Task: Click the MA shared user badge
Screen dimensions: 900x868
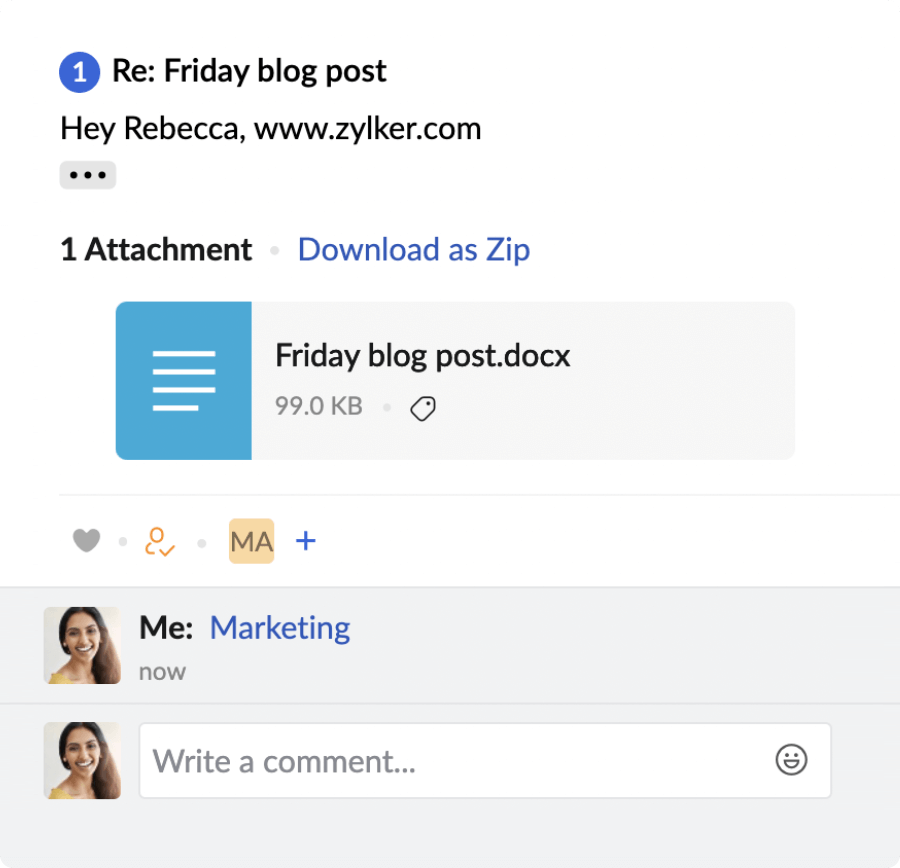Action: [251, 541]
